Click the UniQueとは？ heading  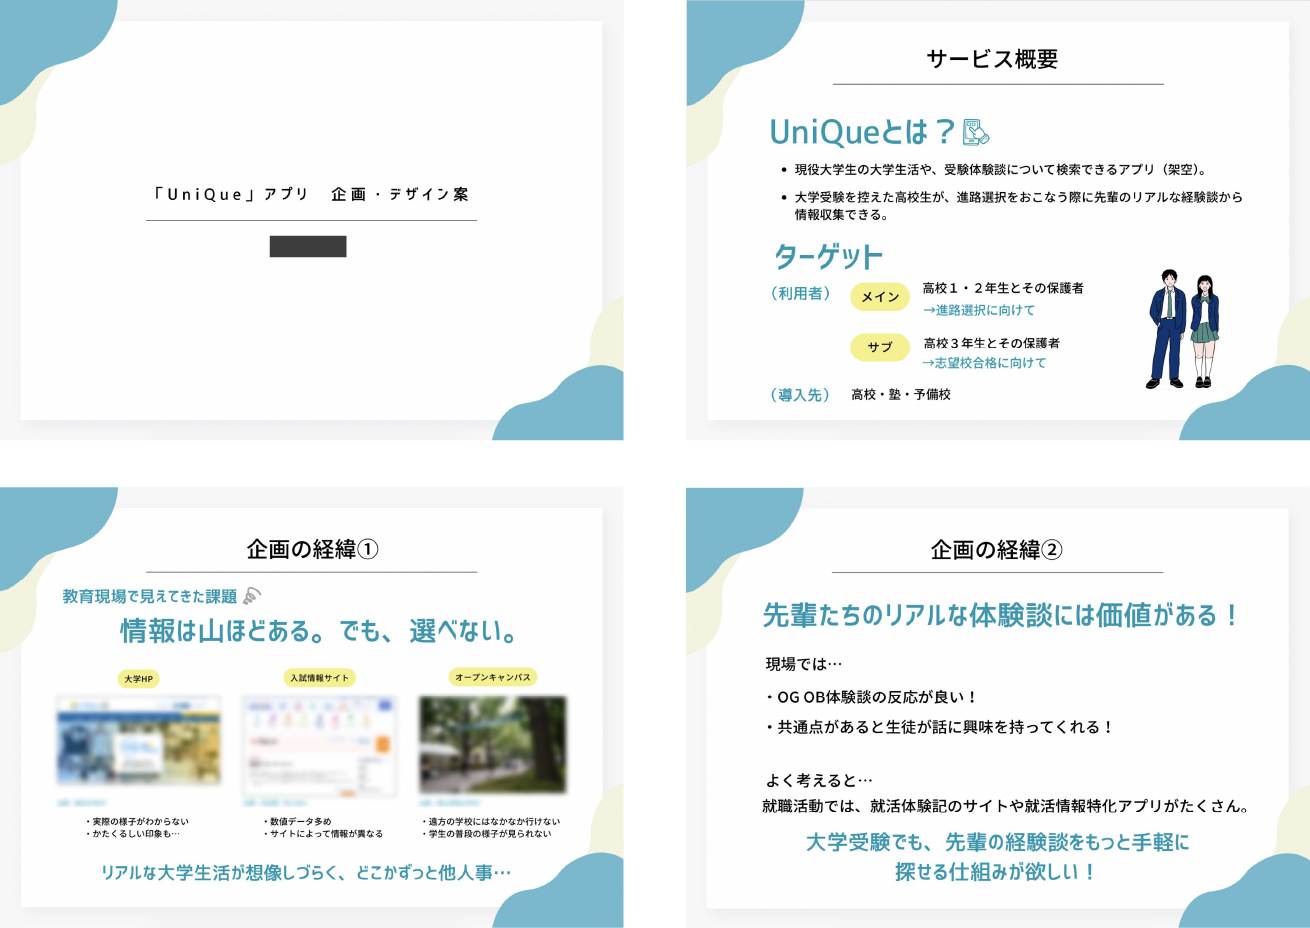862,132
